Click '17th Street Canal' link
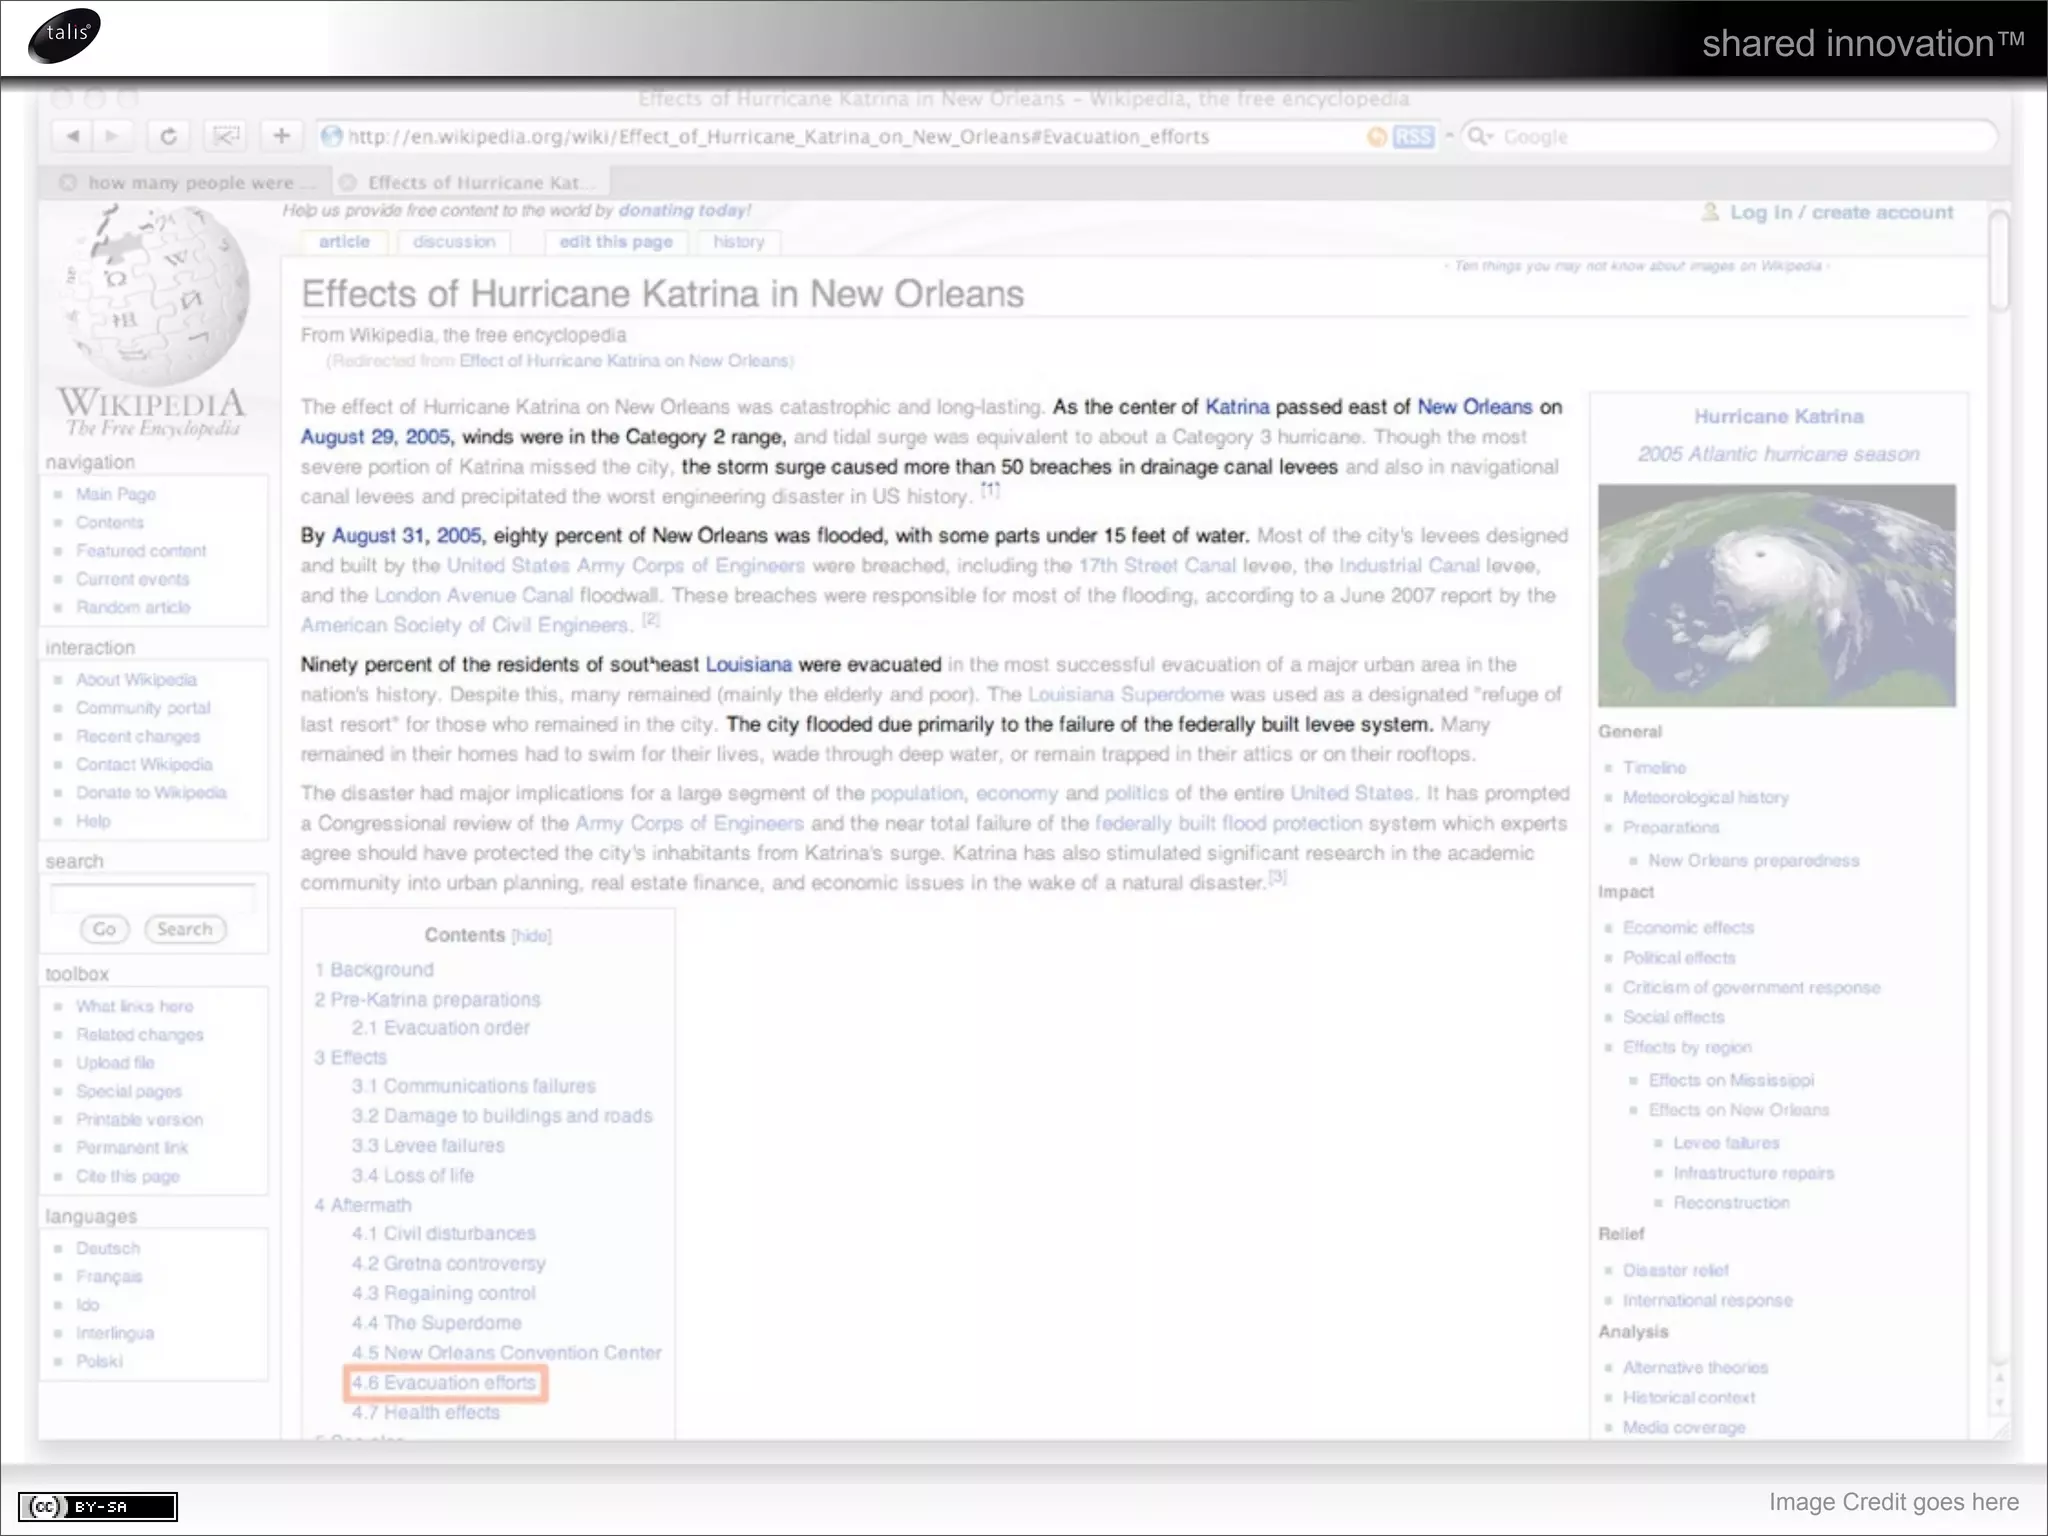The image size is (2048, 1536). (x=1157, y=565)
